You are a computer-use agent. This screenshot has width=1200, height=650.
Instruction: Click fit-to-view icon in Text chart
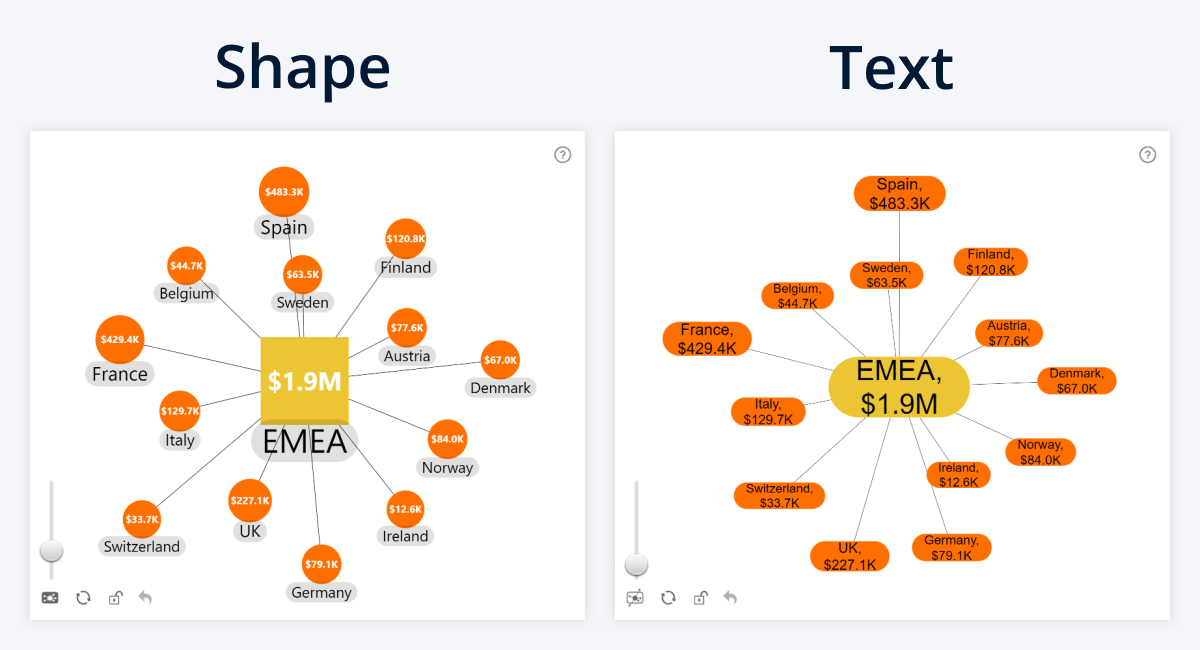(635, 598)
